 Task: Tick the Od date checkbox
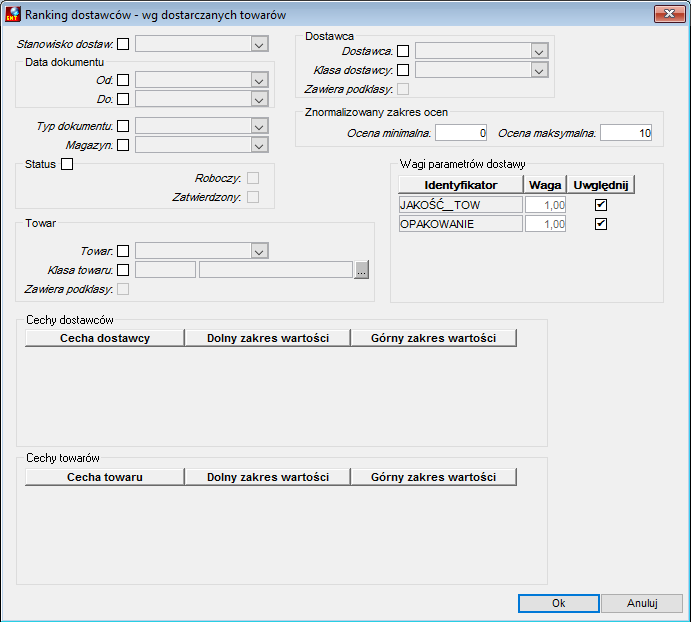tap(123, 80)
